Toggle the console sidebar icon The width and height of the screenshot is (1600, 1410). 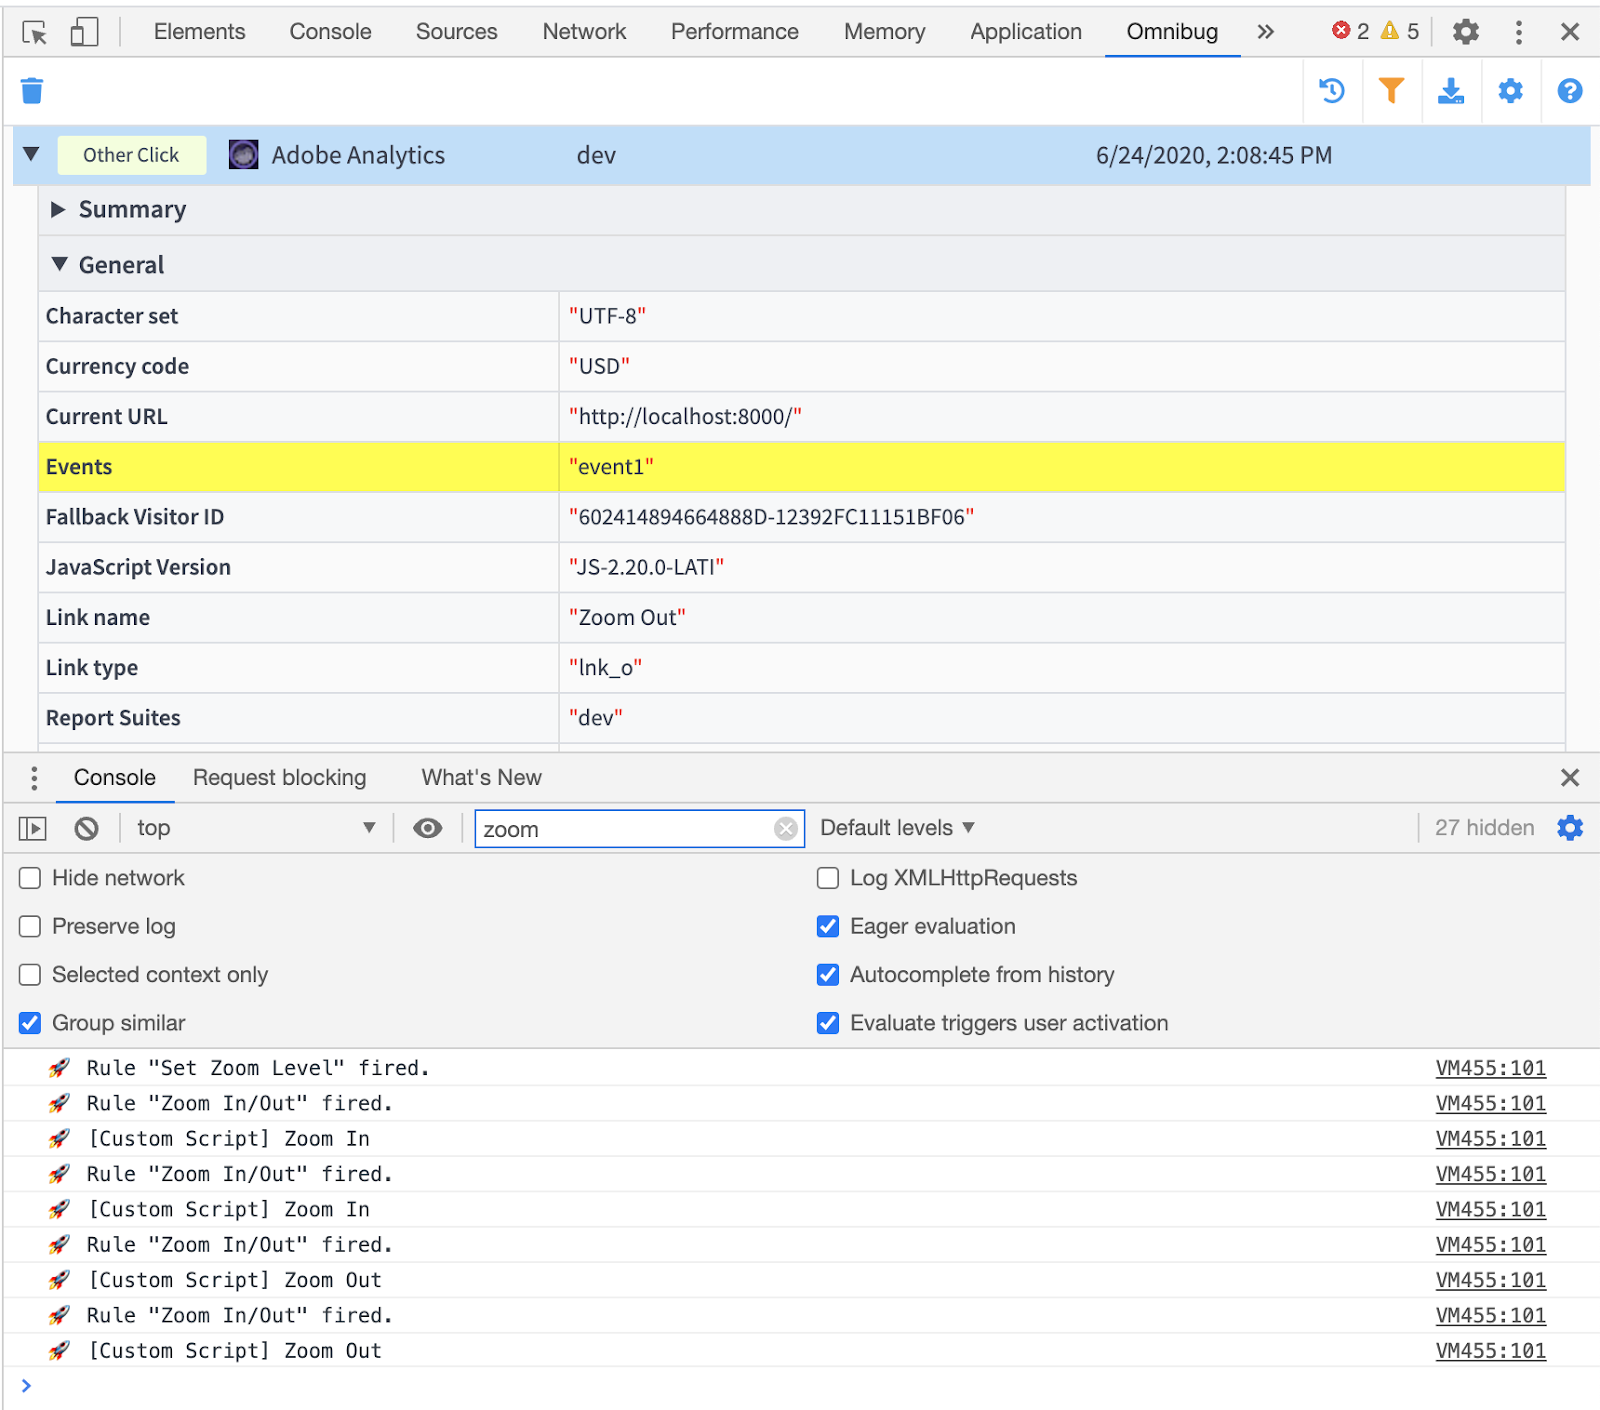point(33,828)
